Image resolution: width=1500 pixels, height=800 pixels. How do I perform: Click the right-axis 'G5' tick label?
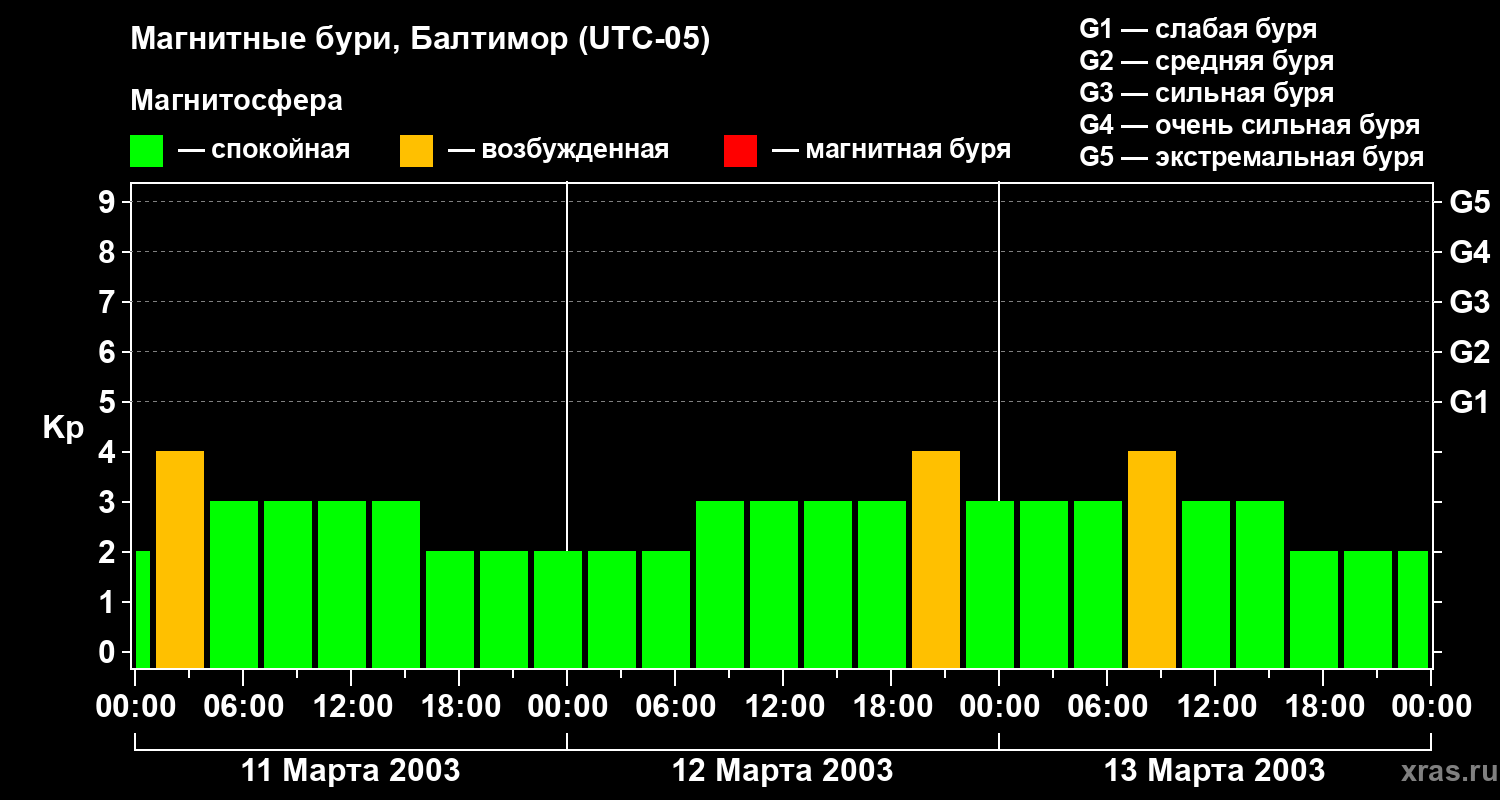pos(1470,202)
